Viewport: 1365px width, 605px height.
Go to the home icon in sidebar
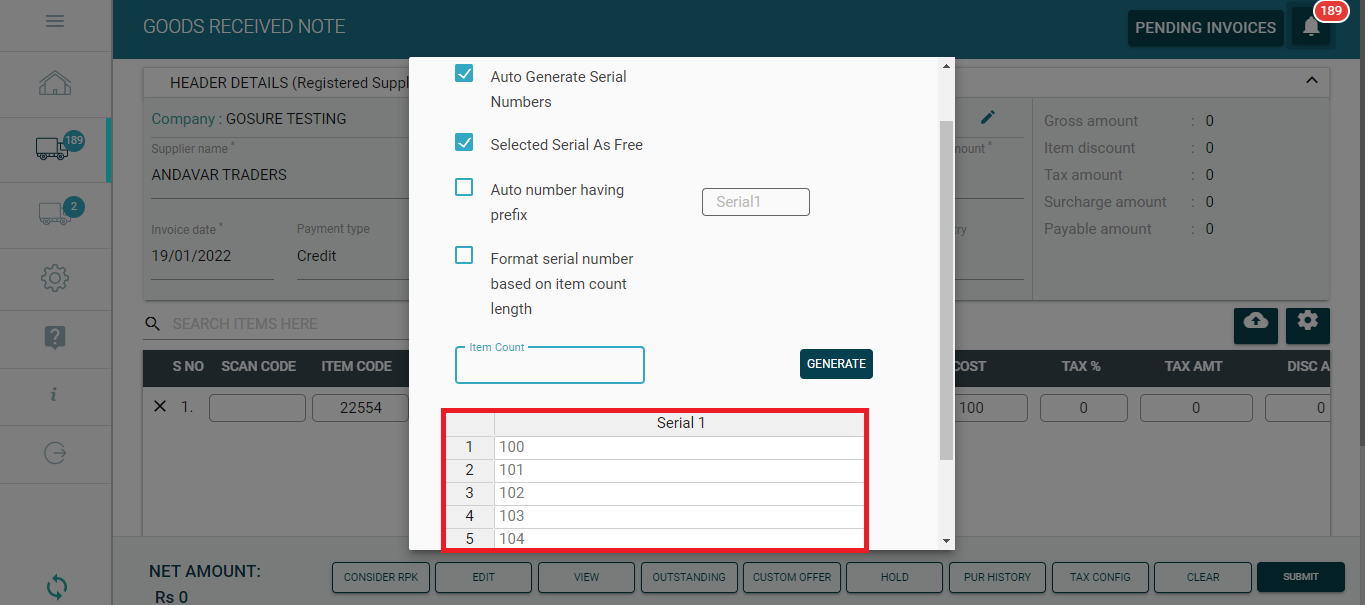click(55, 83)
